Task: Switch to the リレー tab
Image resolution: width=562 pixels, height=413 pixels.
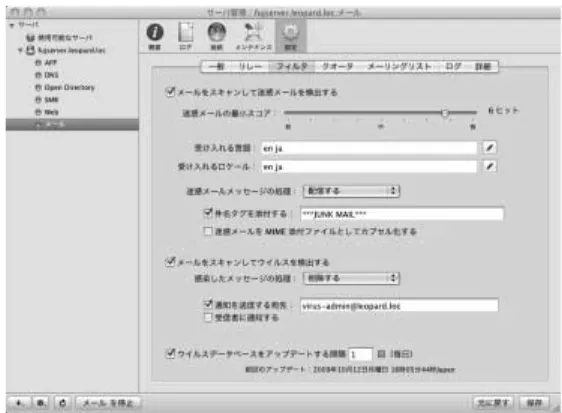Action: click(250, 66)
